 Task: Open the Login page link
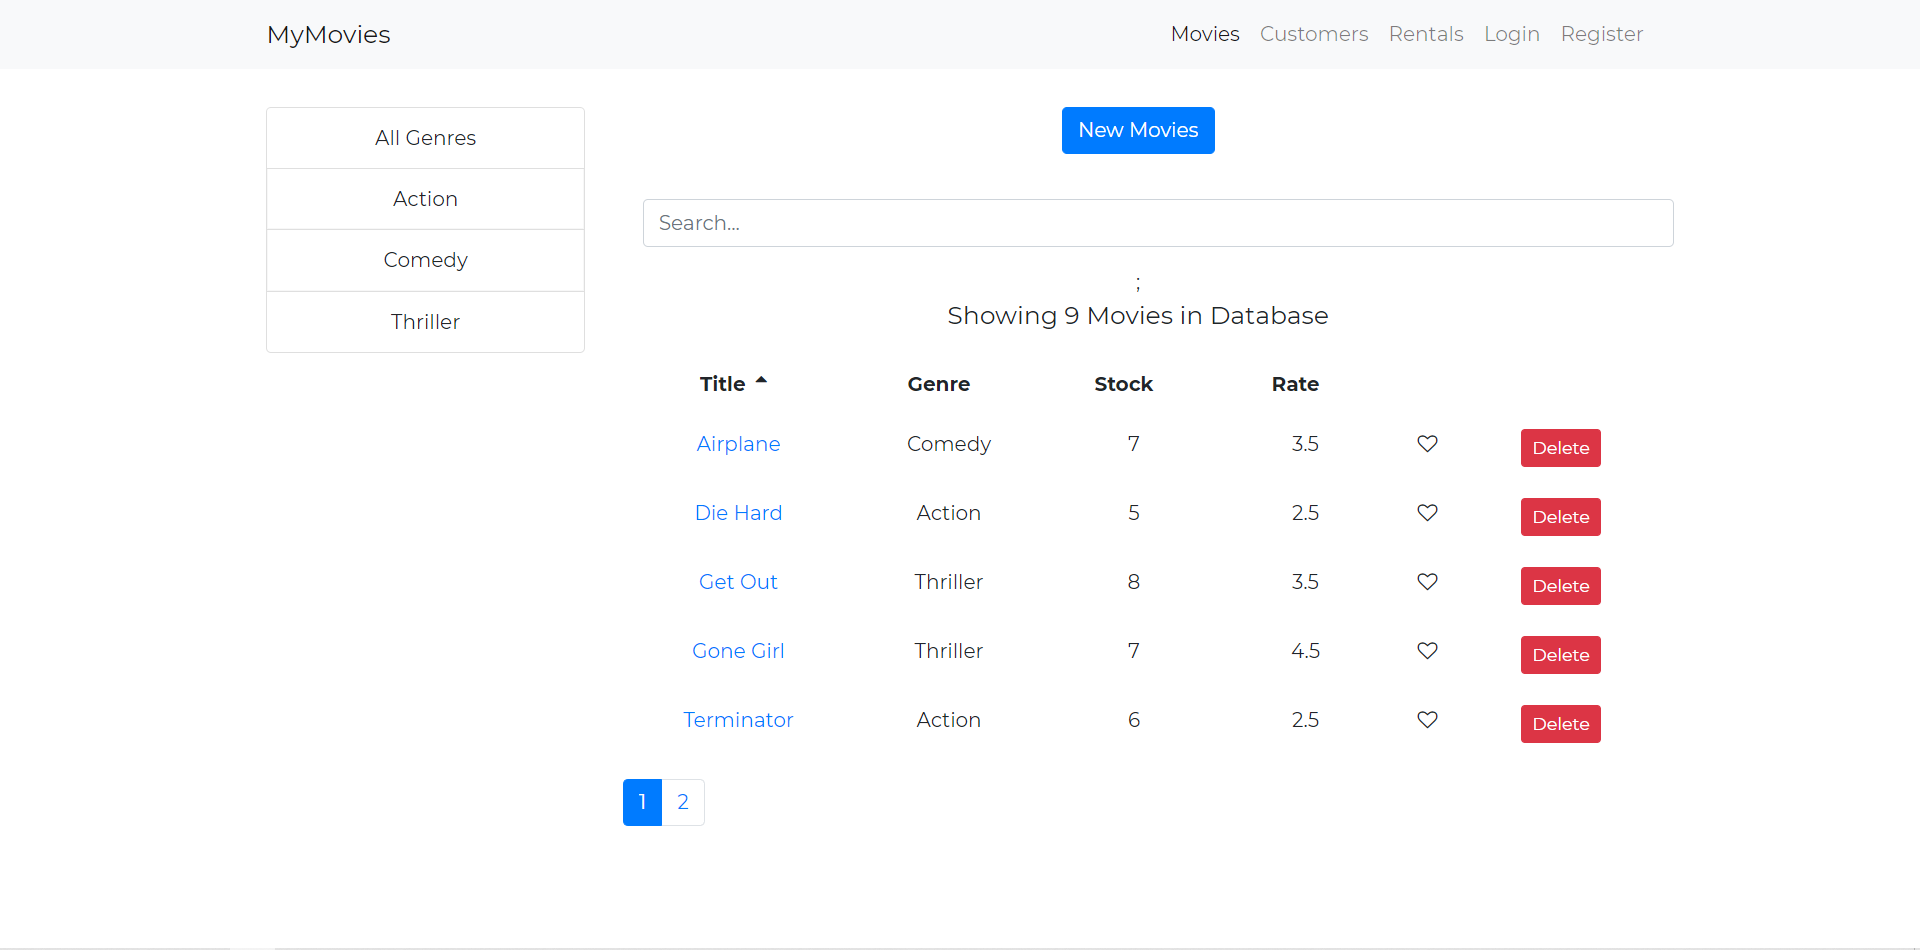point(1511,34)
